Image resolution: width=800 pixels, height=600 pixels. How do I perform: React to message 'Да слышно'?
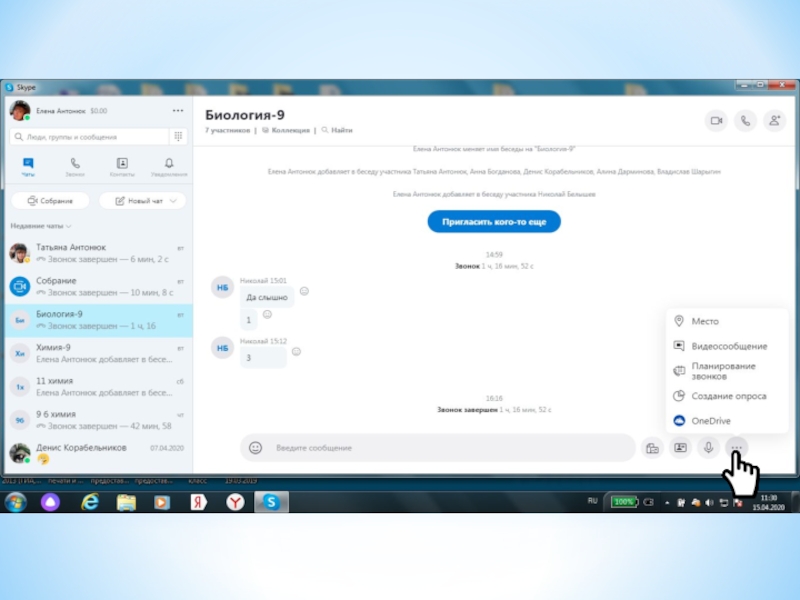coord(304,291)
